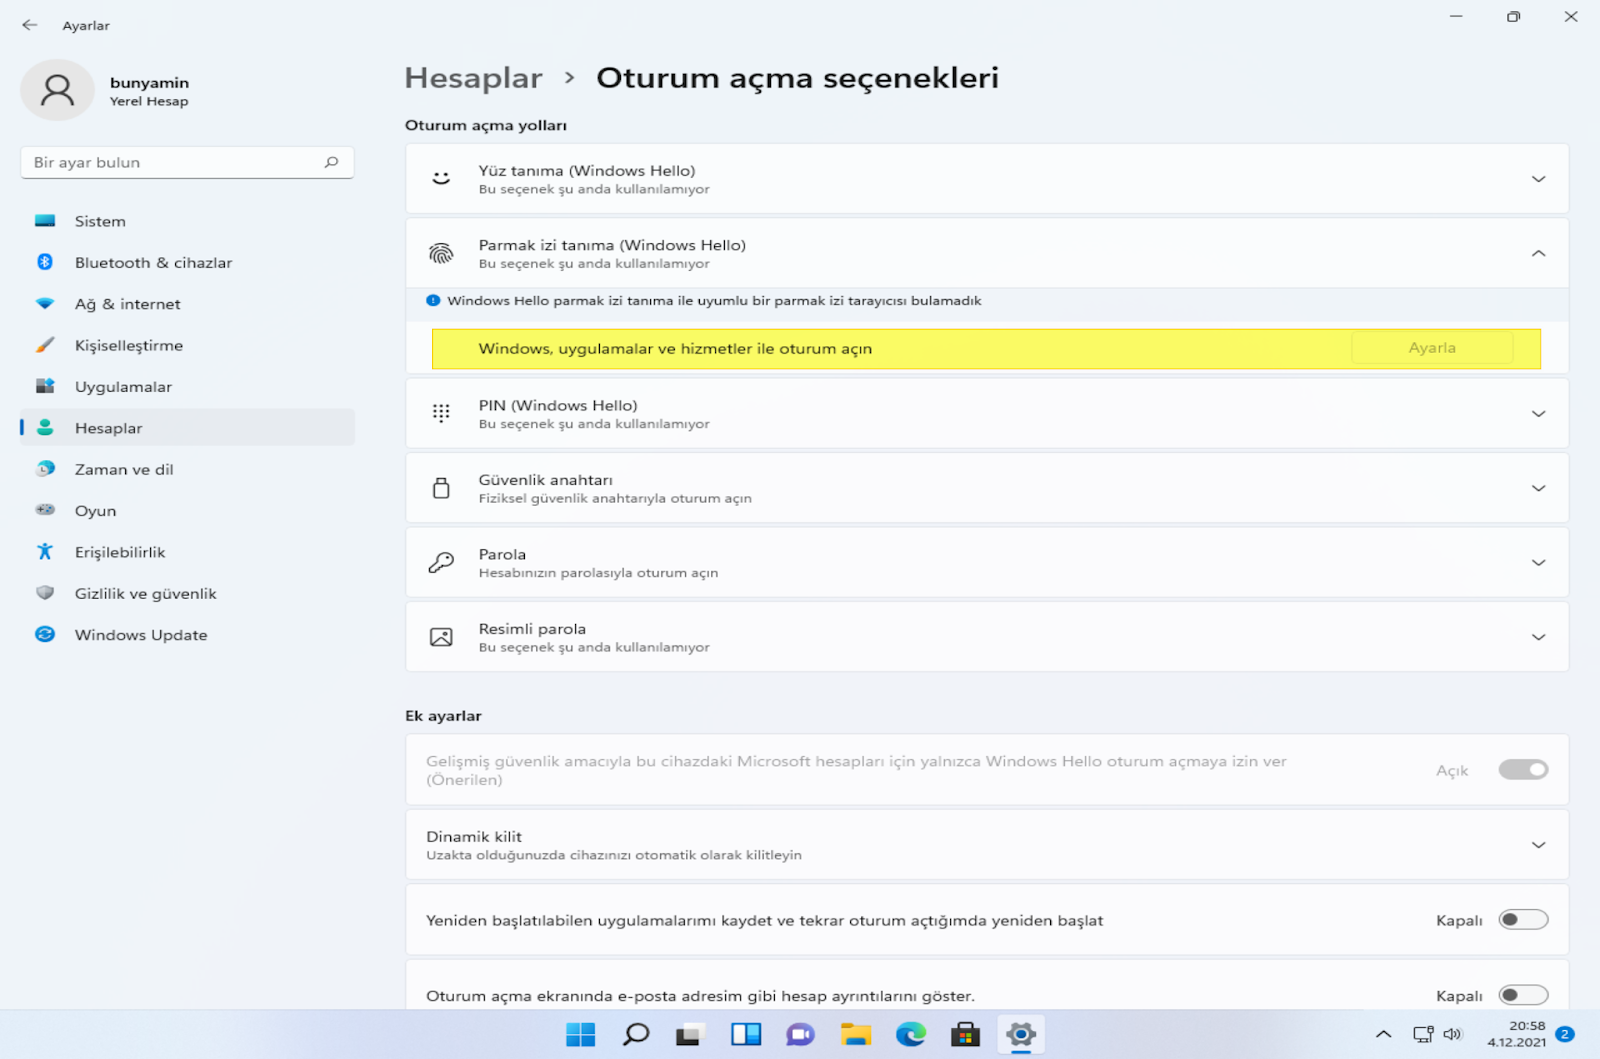Expand Dinamik kilit chevron
The image size is (1600, 1059).
pos(1538,845)
